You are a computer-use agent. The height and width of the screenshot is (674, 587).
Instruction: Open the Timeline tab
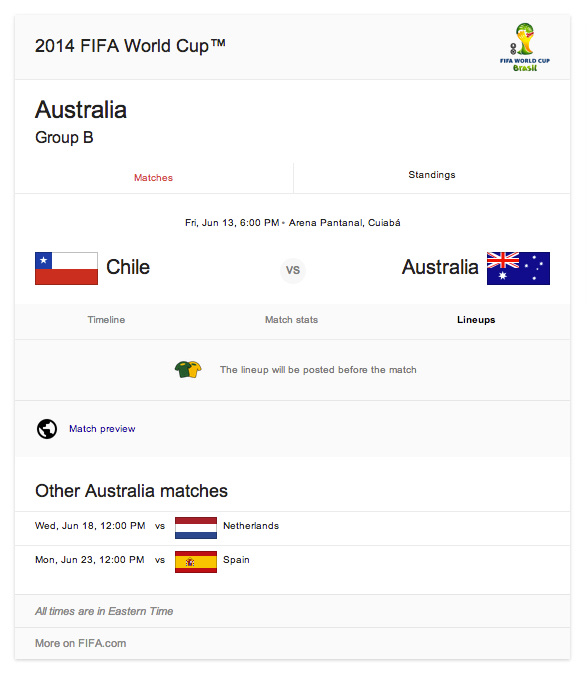click(x=106, y=319)
